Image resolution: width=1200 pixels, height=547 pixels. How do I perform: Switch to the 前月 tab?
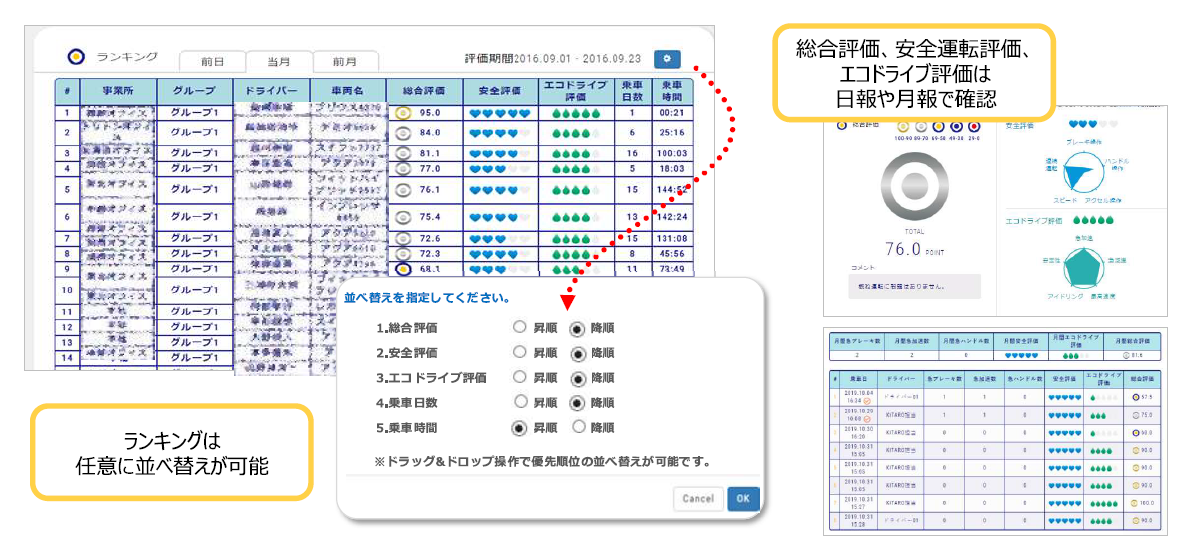[345, 62]
